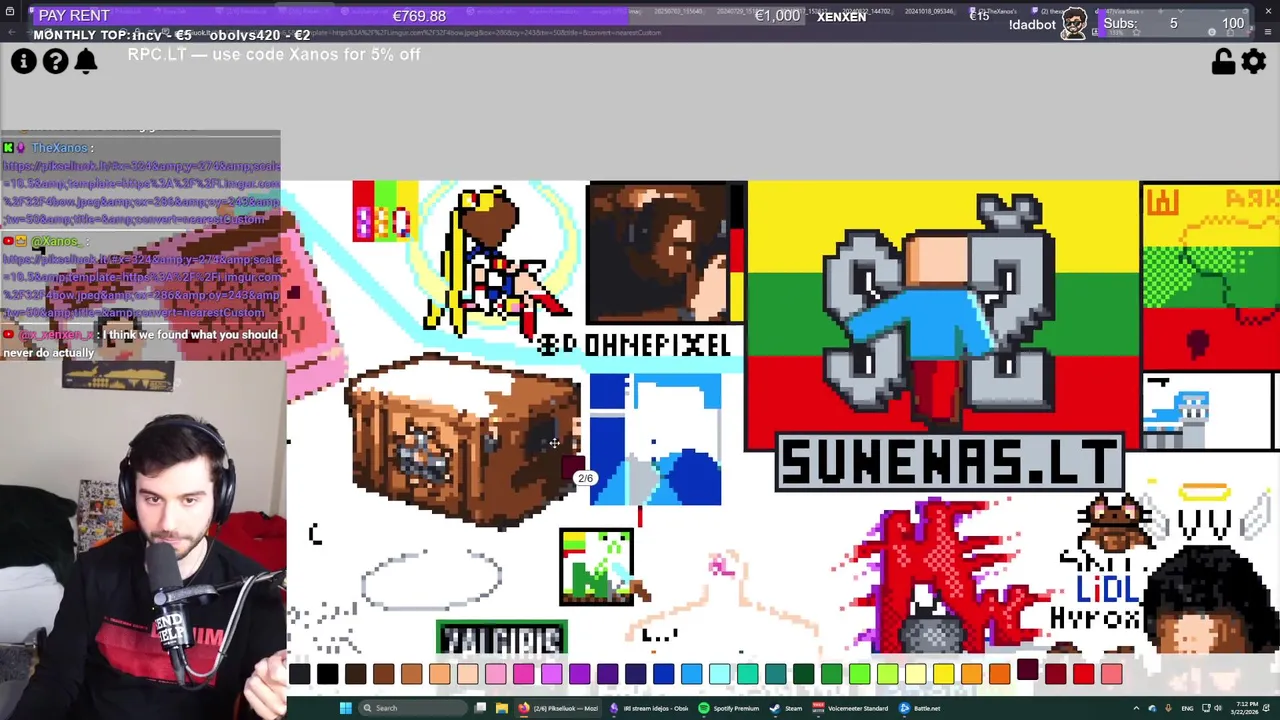This screenshot has height=720, width=1280.
Task: Click the RPC.LT promo code banner text
Action: click(274, 54)
